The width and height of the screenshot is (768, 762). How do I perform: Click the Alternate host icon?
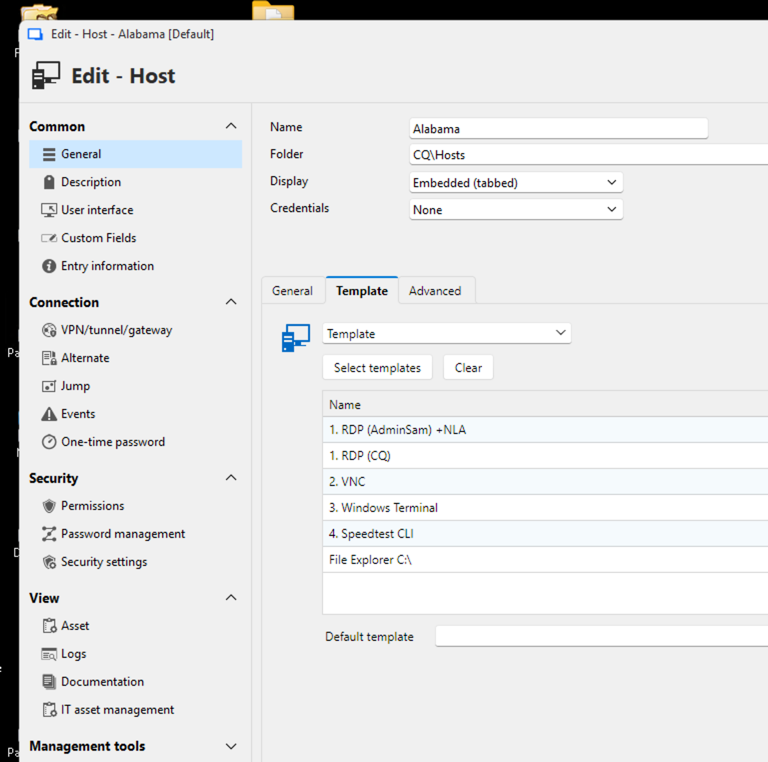click(x=49, y=358)
